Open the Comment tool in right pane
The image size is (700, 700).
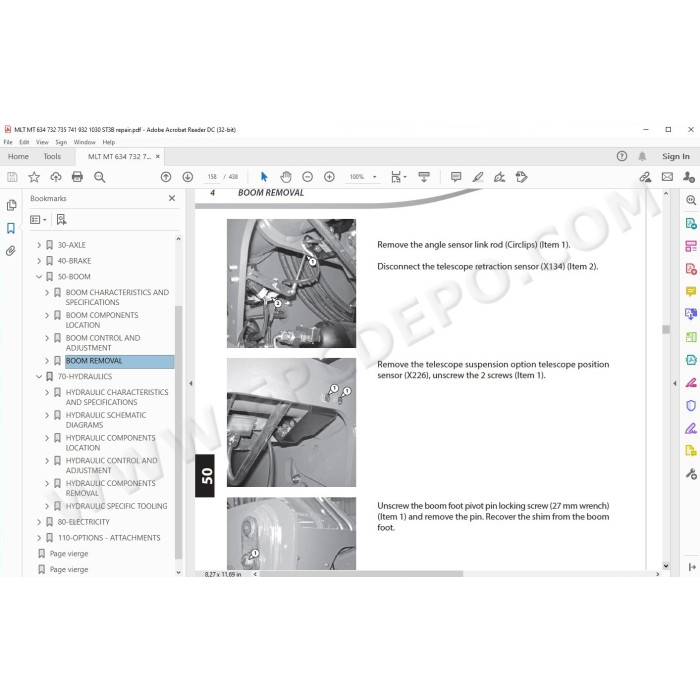[691, 292]
